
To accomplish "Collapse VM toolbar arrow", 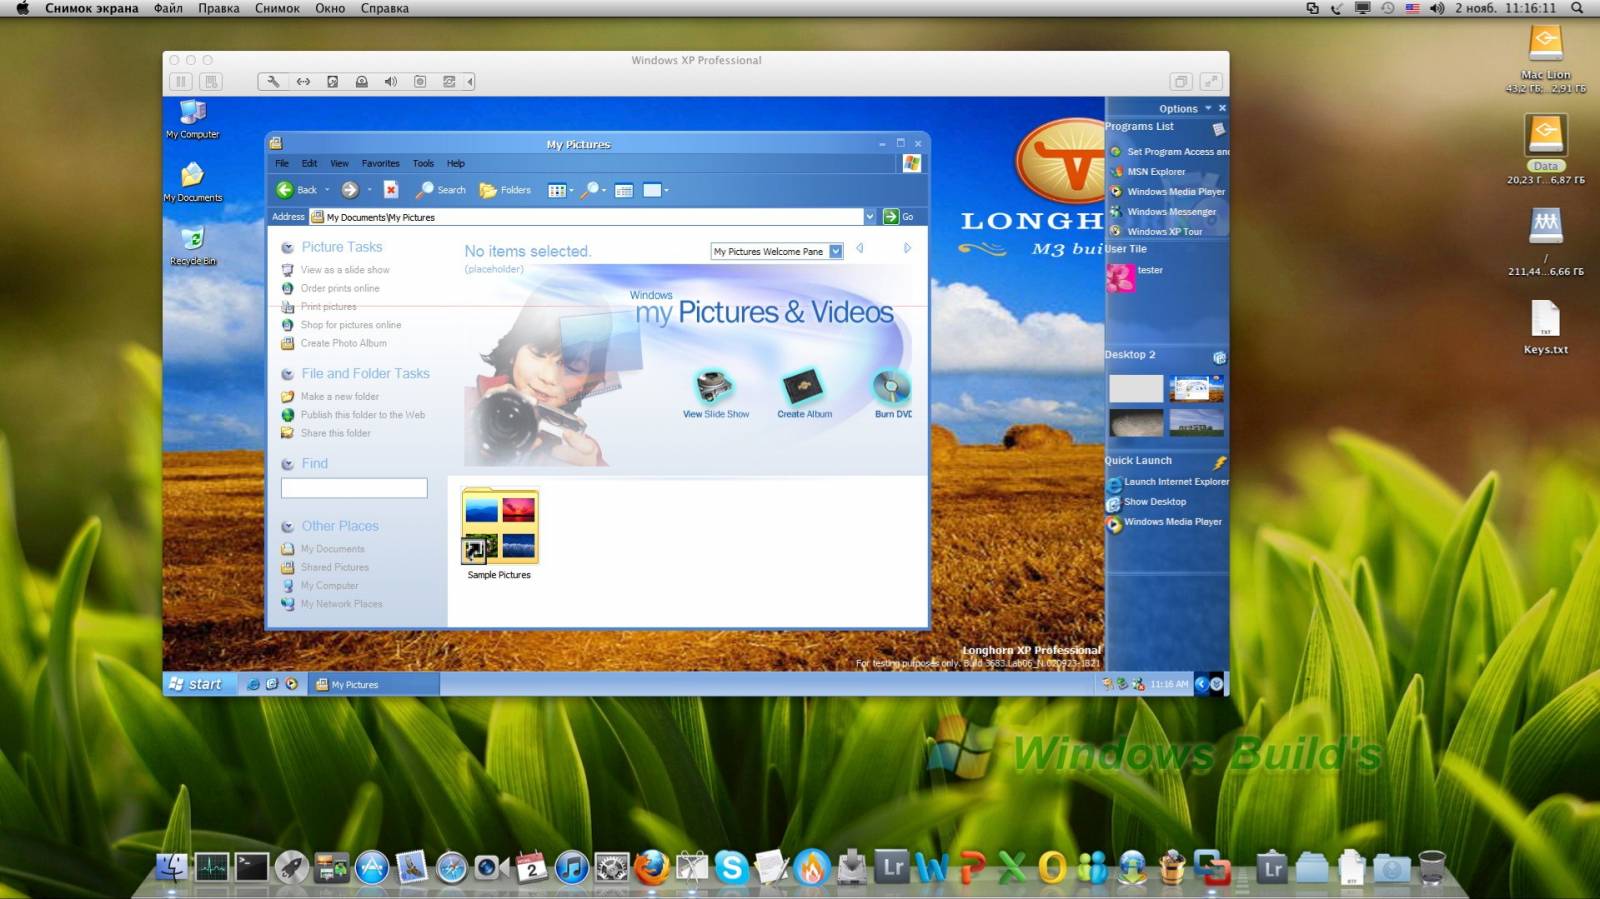I will point(469,82).
